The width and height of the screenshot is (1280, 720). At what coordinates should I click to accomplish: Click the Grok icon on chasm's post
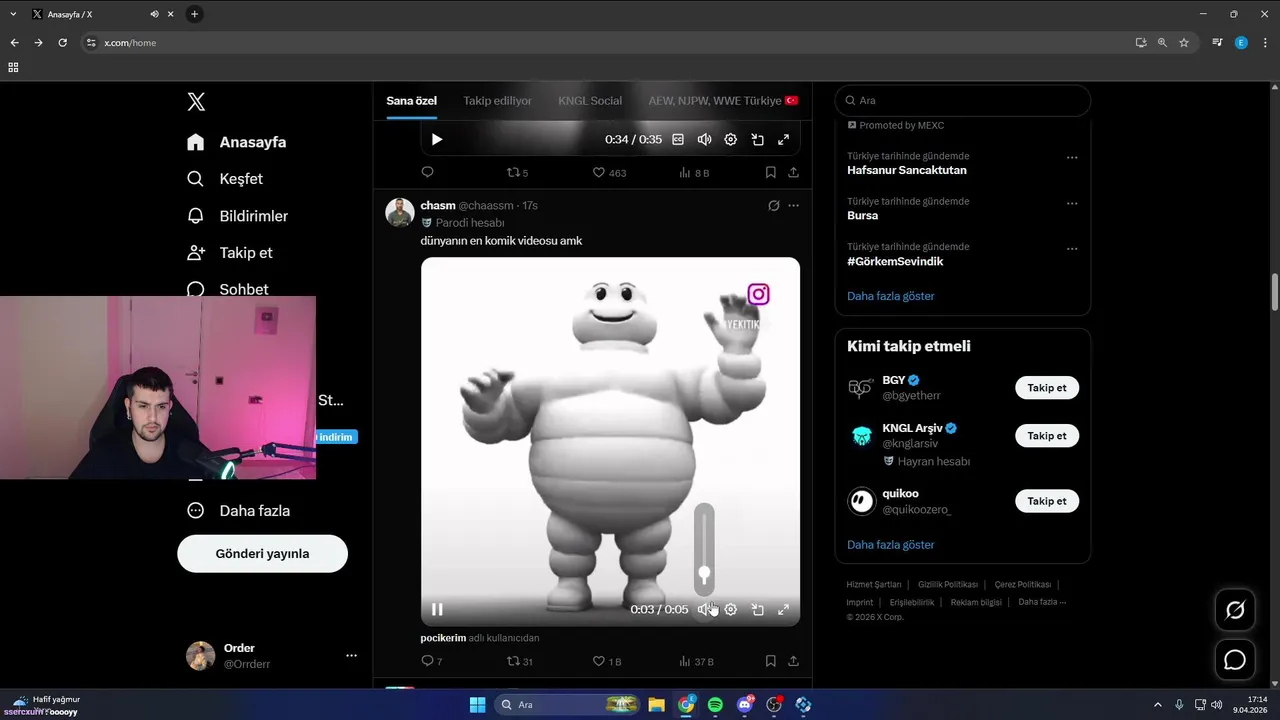773,205
